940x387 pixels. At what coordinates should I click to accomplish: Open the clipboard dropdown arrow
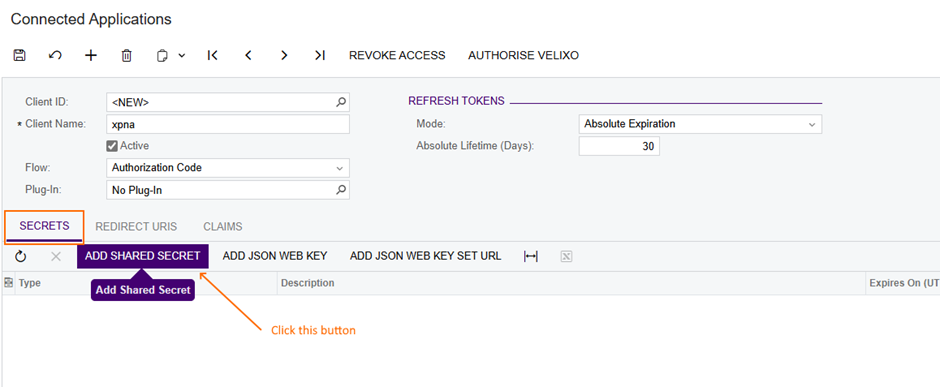[182, 56]
